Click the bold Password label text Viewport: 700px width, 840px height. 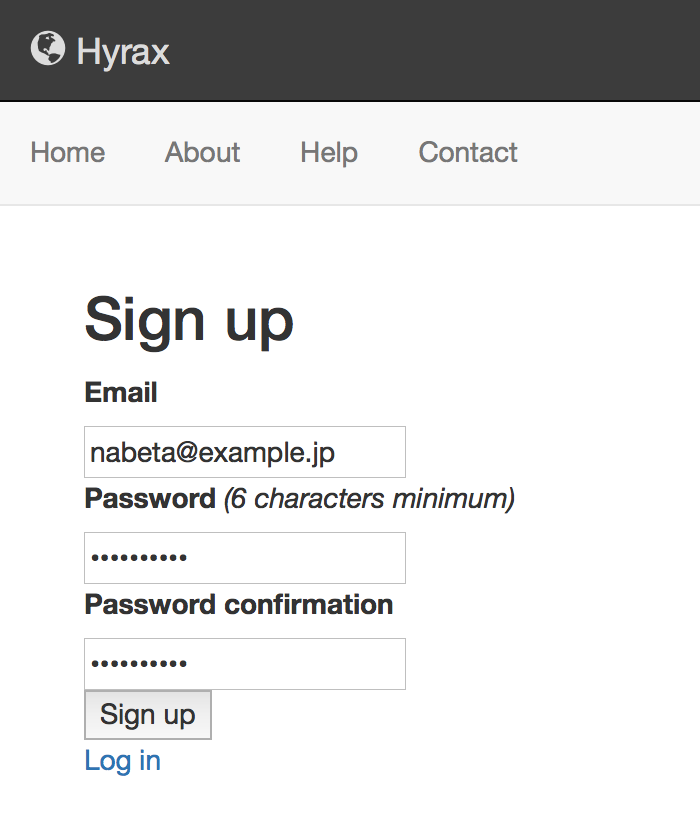click(x=150, y=499)
